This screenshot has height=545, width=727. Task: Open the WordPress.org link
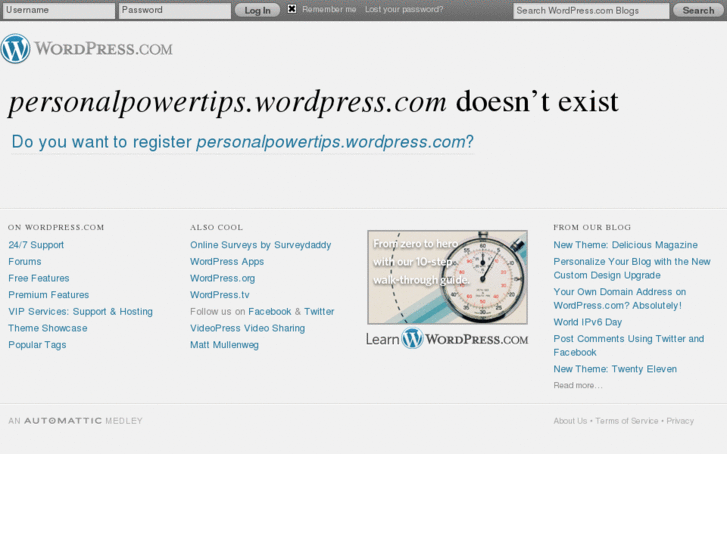coord(223,278)
